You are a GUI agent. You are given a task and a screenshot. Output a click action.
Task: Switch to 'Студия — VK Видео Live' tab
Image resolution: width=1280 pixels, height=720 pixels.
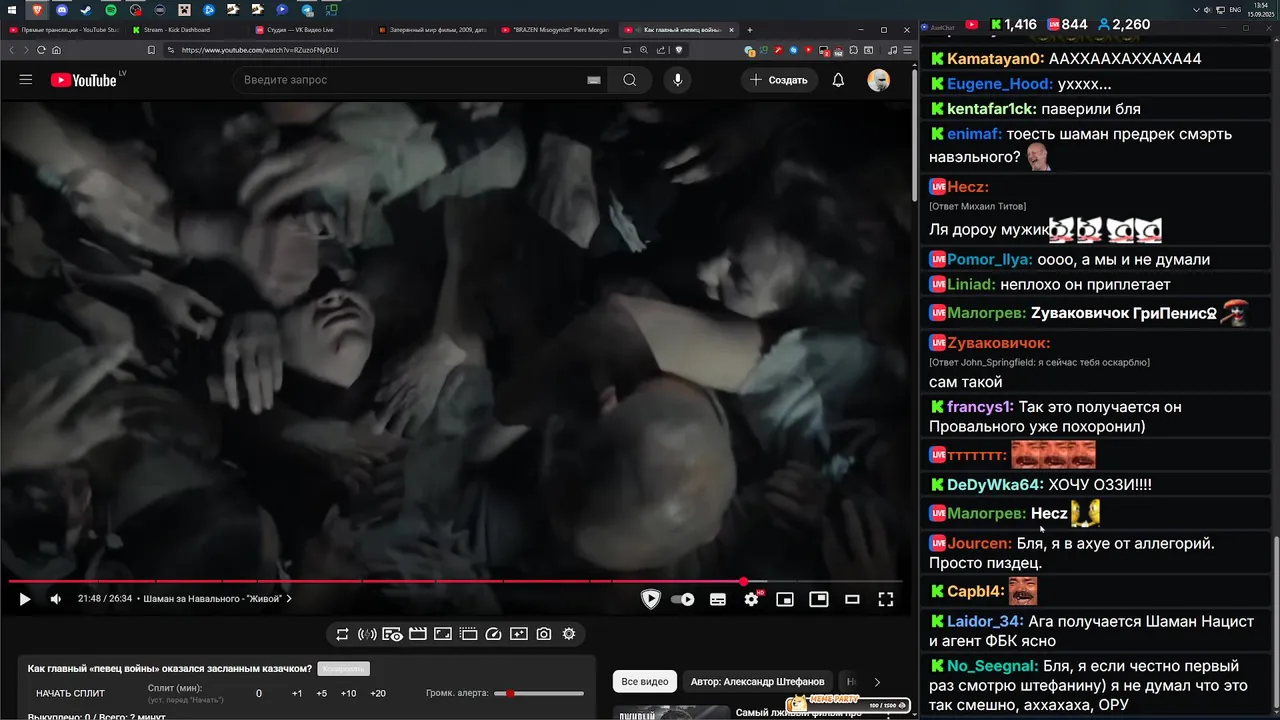310,30
